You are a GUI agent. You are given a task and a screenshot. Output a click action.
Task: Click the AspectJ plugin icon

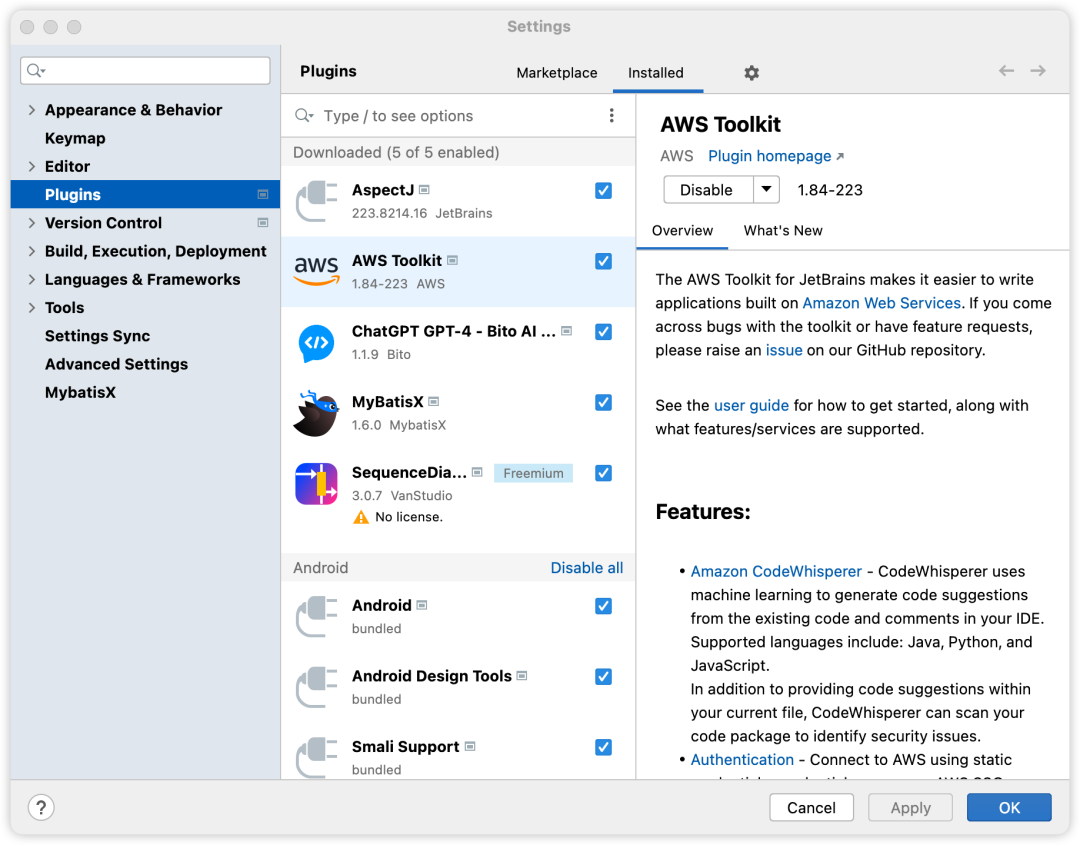click(316, 201)
